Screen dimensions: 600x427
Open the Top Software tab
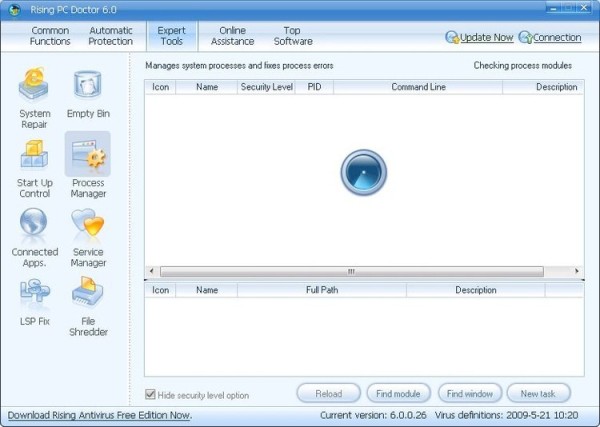(x=293, y=36)
